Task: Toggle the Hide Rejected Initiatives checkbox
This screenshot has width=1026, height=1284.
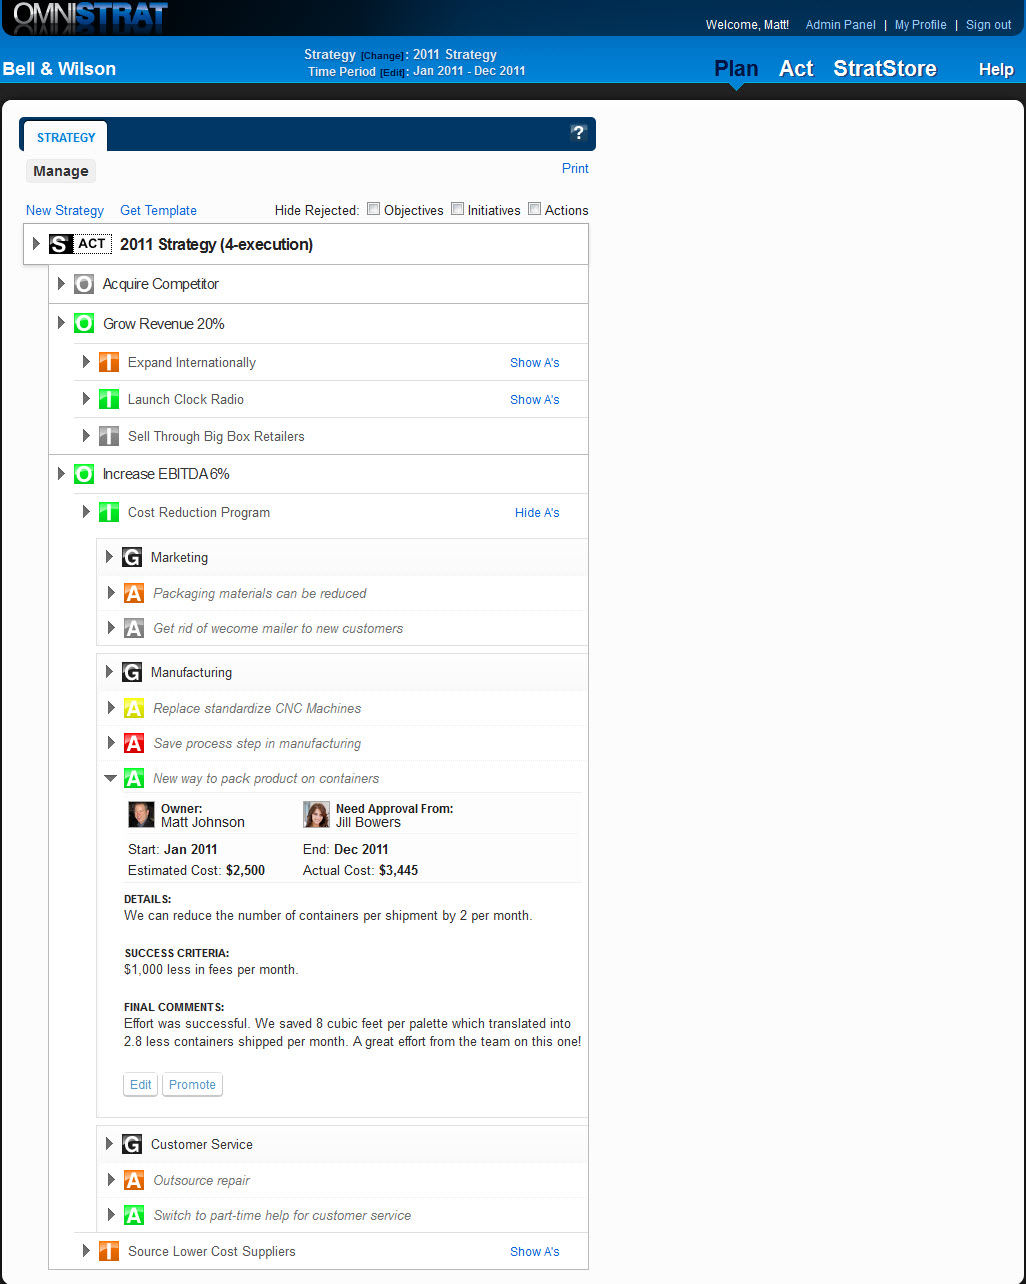Action: coord(457,209)
